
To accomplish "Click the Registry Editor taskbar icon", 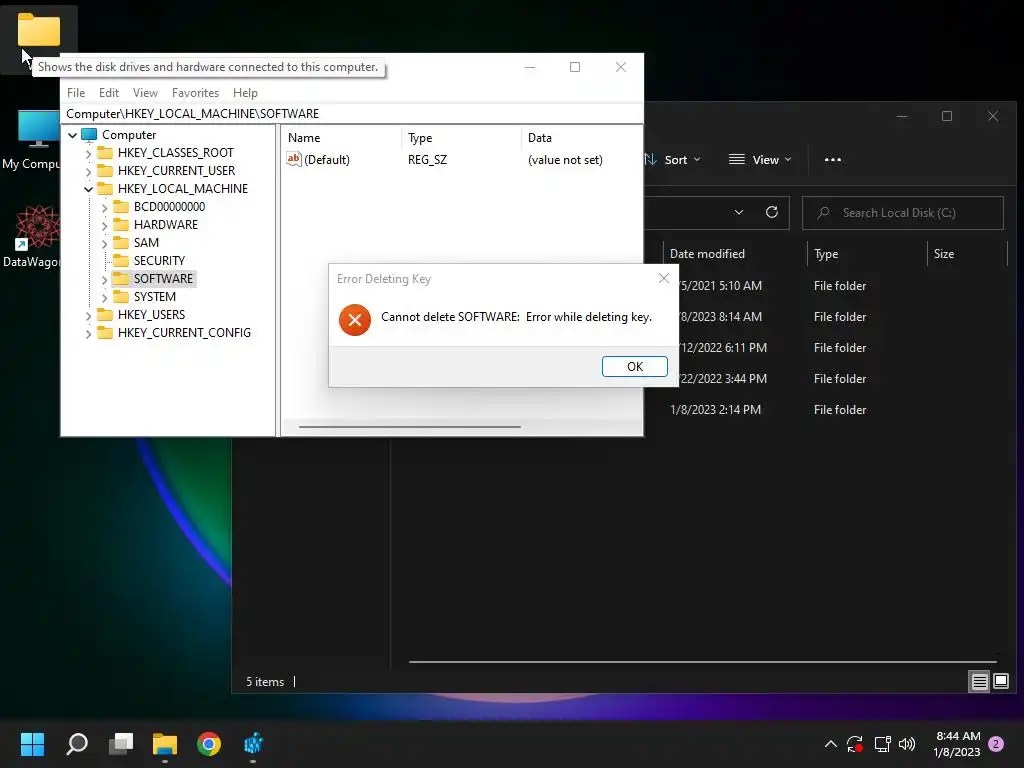I will [253, 744].
